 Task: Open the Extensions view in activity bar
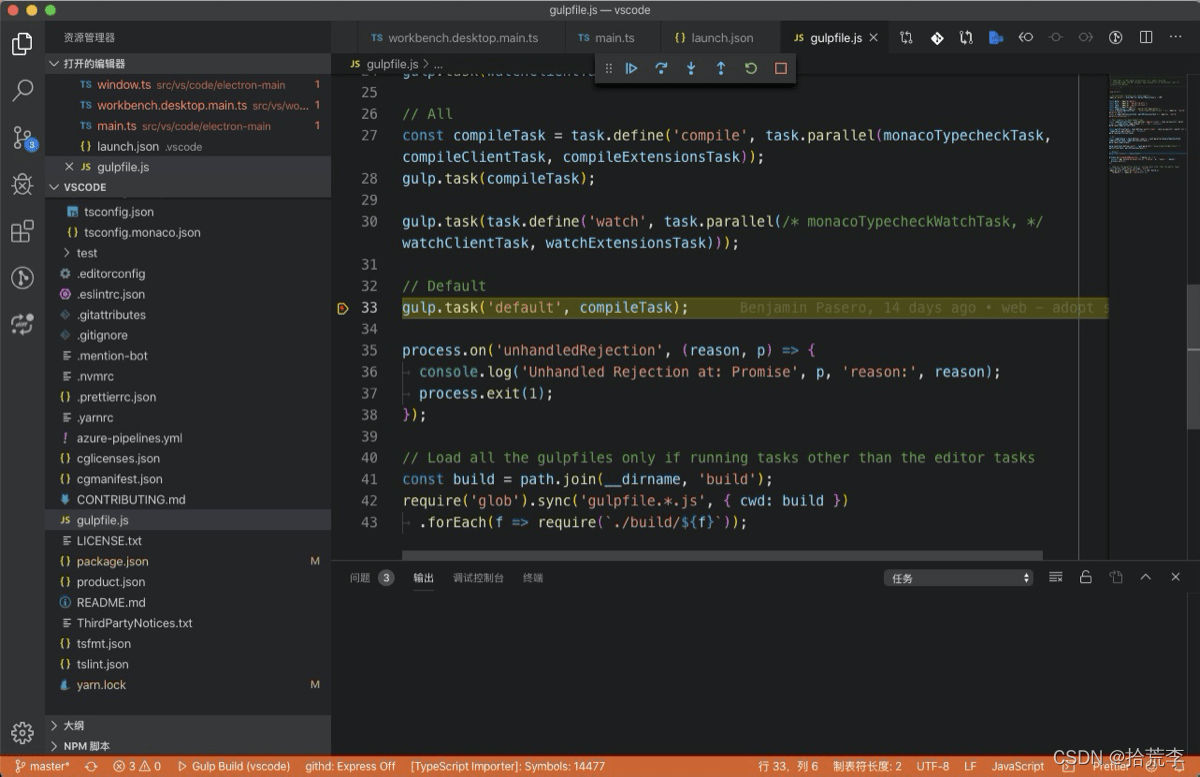22,232
